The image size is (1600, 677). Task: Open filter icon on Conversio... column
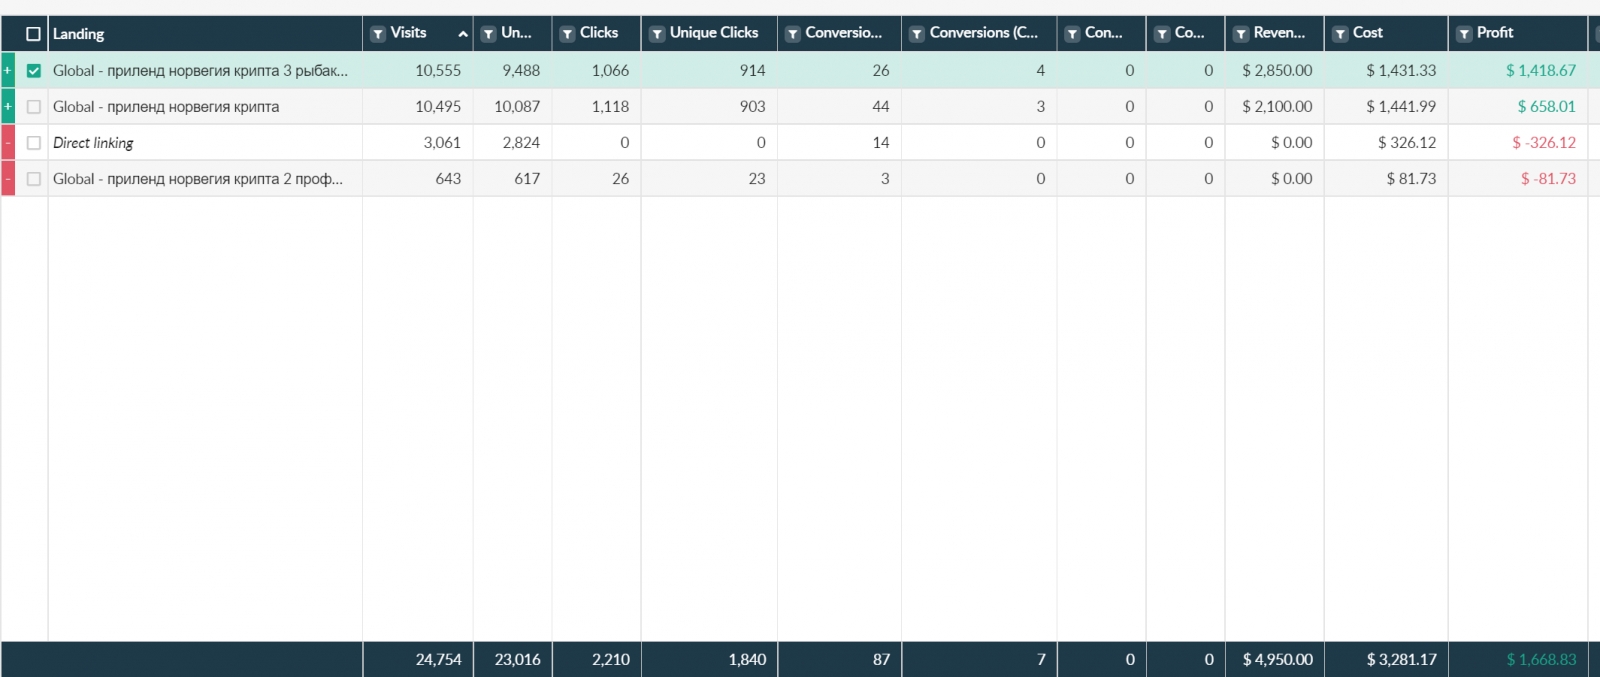tap(793, 34)
